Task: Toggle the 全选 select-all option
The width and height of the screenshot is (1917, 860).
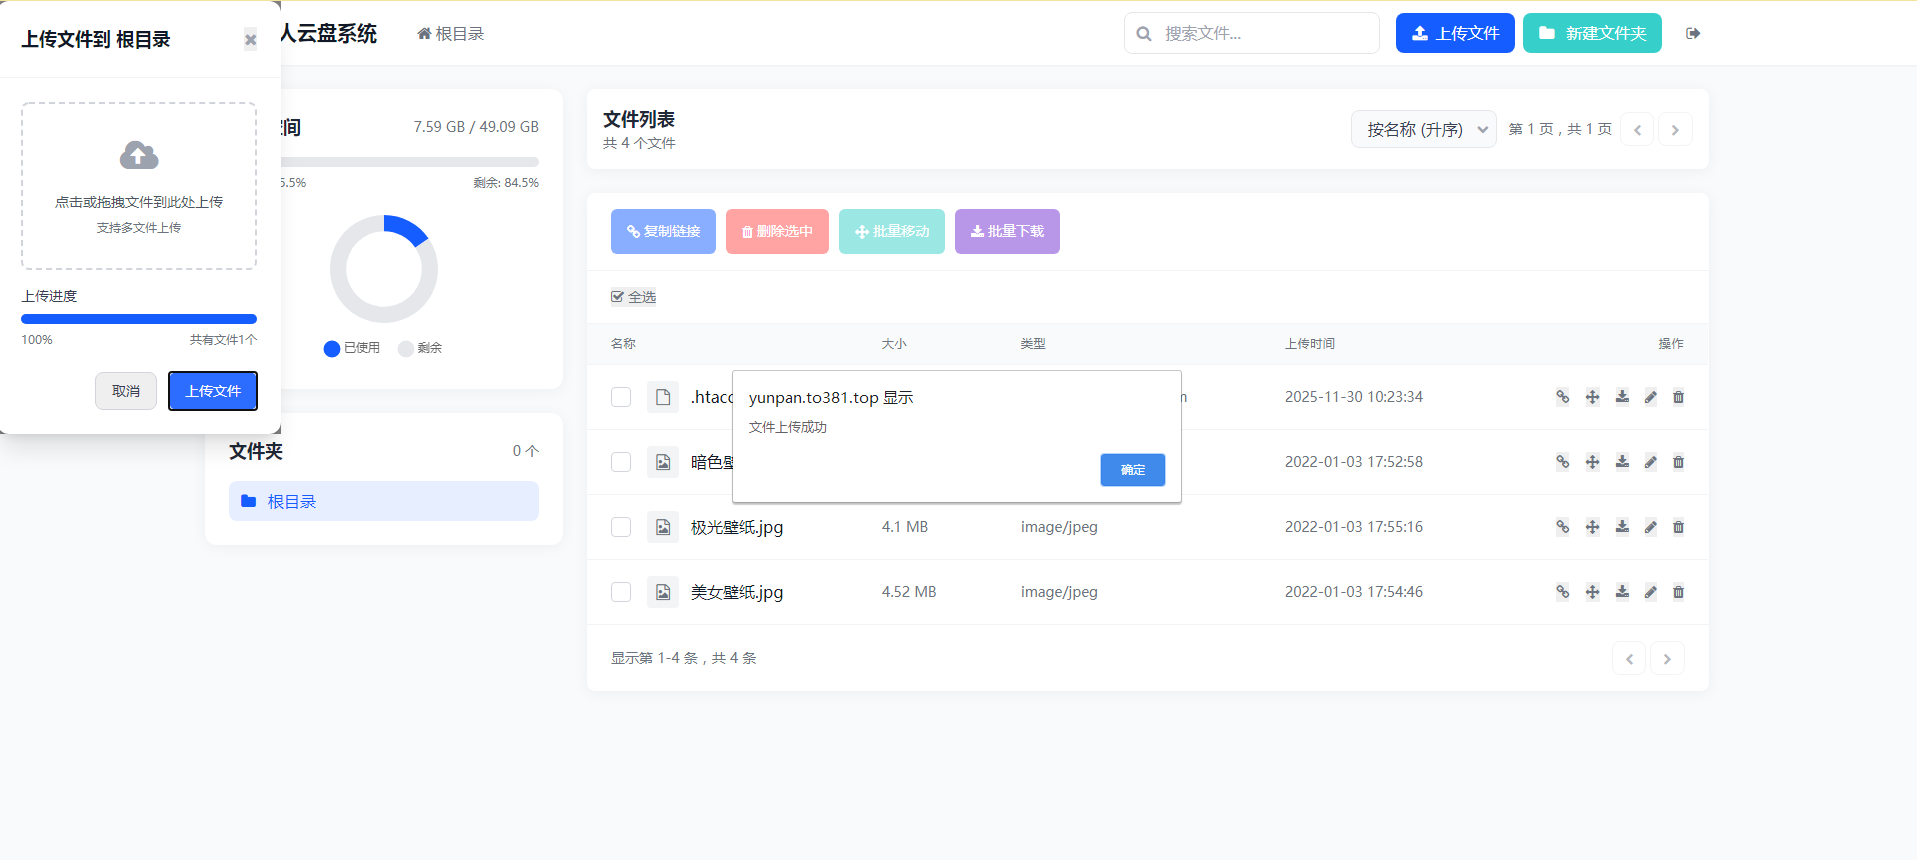Action: [x=633, y=297]
